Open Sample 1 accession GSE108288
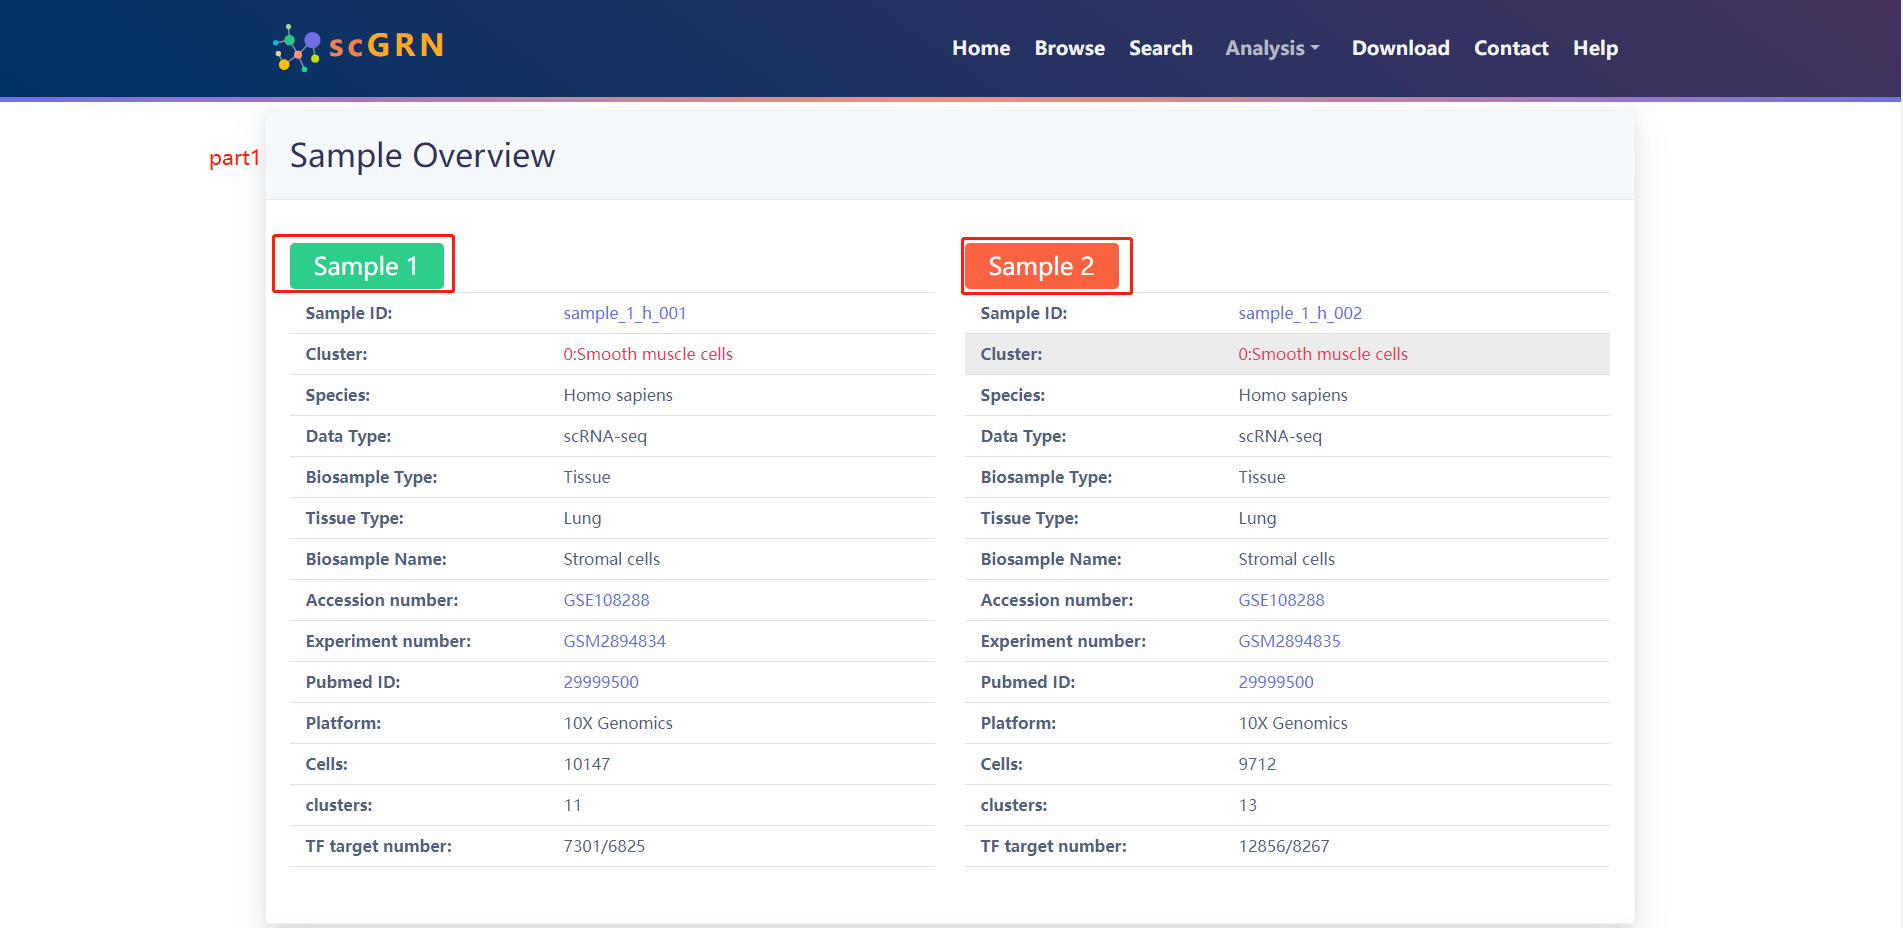Screen dimensions: 1903x928 606,600
